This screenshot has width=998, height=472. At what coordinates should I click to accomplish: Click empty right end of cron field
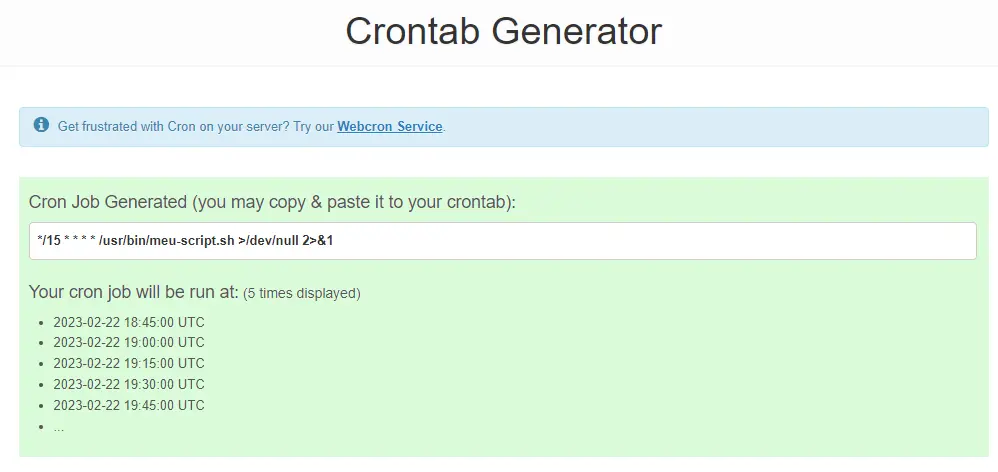(x=827, y=240)
